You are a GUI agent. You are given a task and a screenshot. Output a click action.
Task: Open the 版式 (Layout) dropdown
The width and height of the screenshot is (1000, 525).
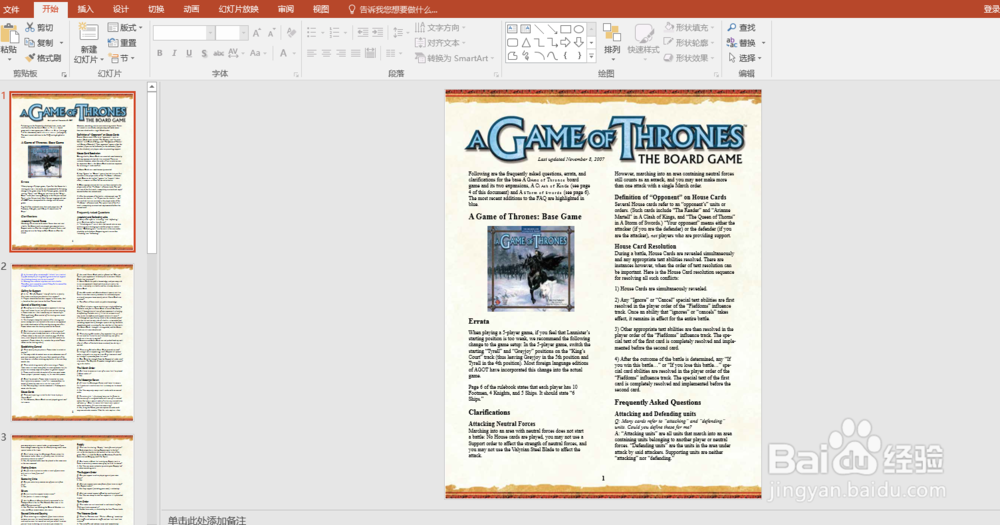(x=125, y=27)
